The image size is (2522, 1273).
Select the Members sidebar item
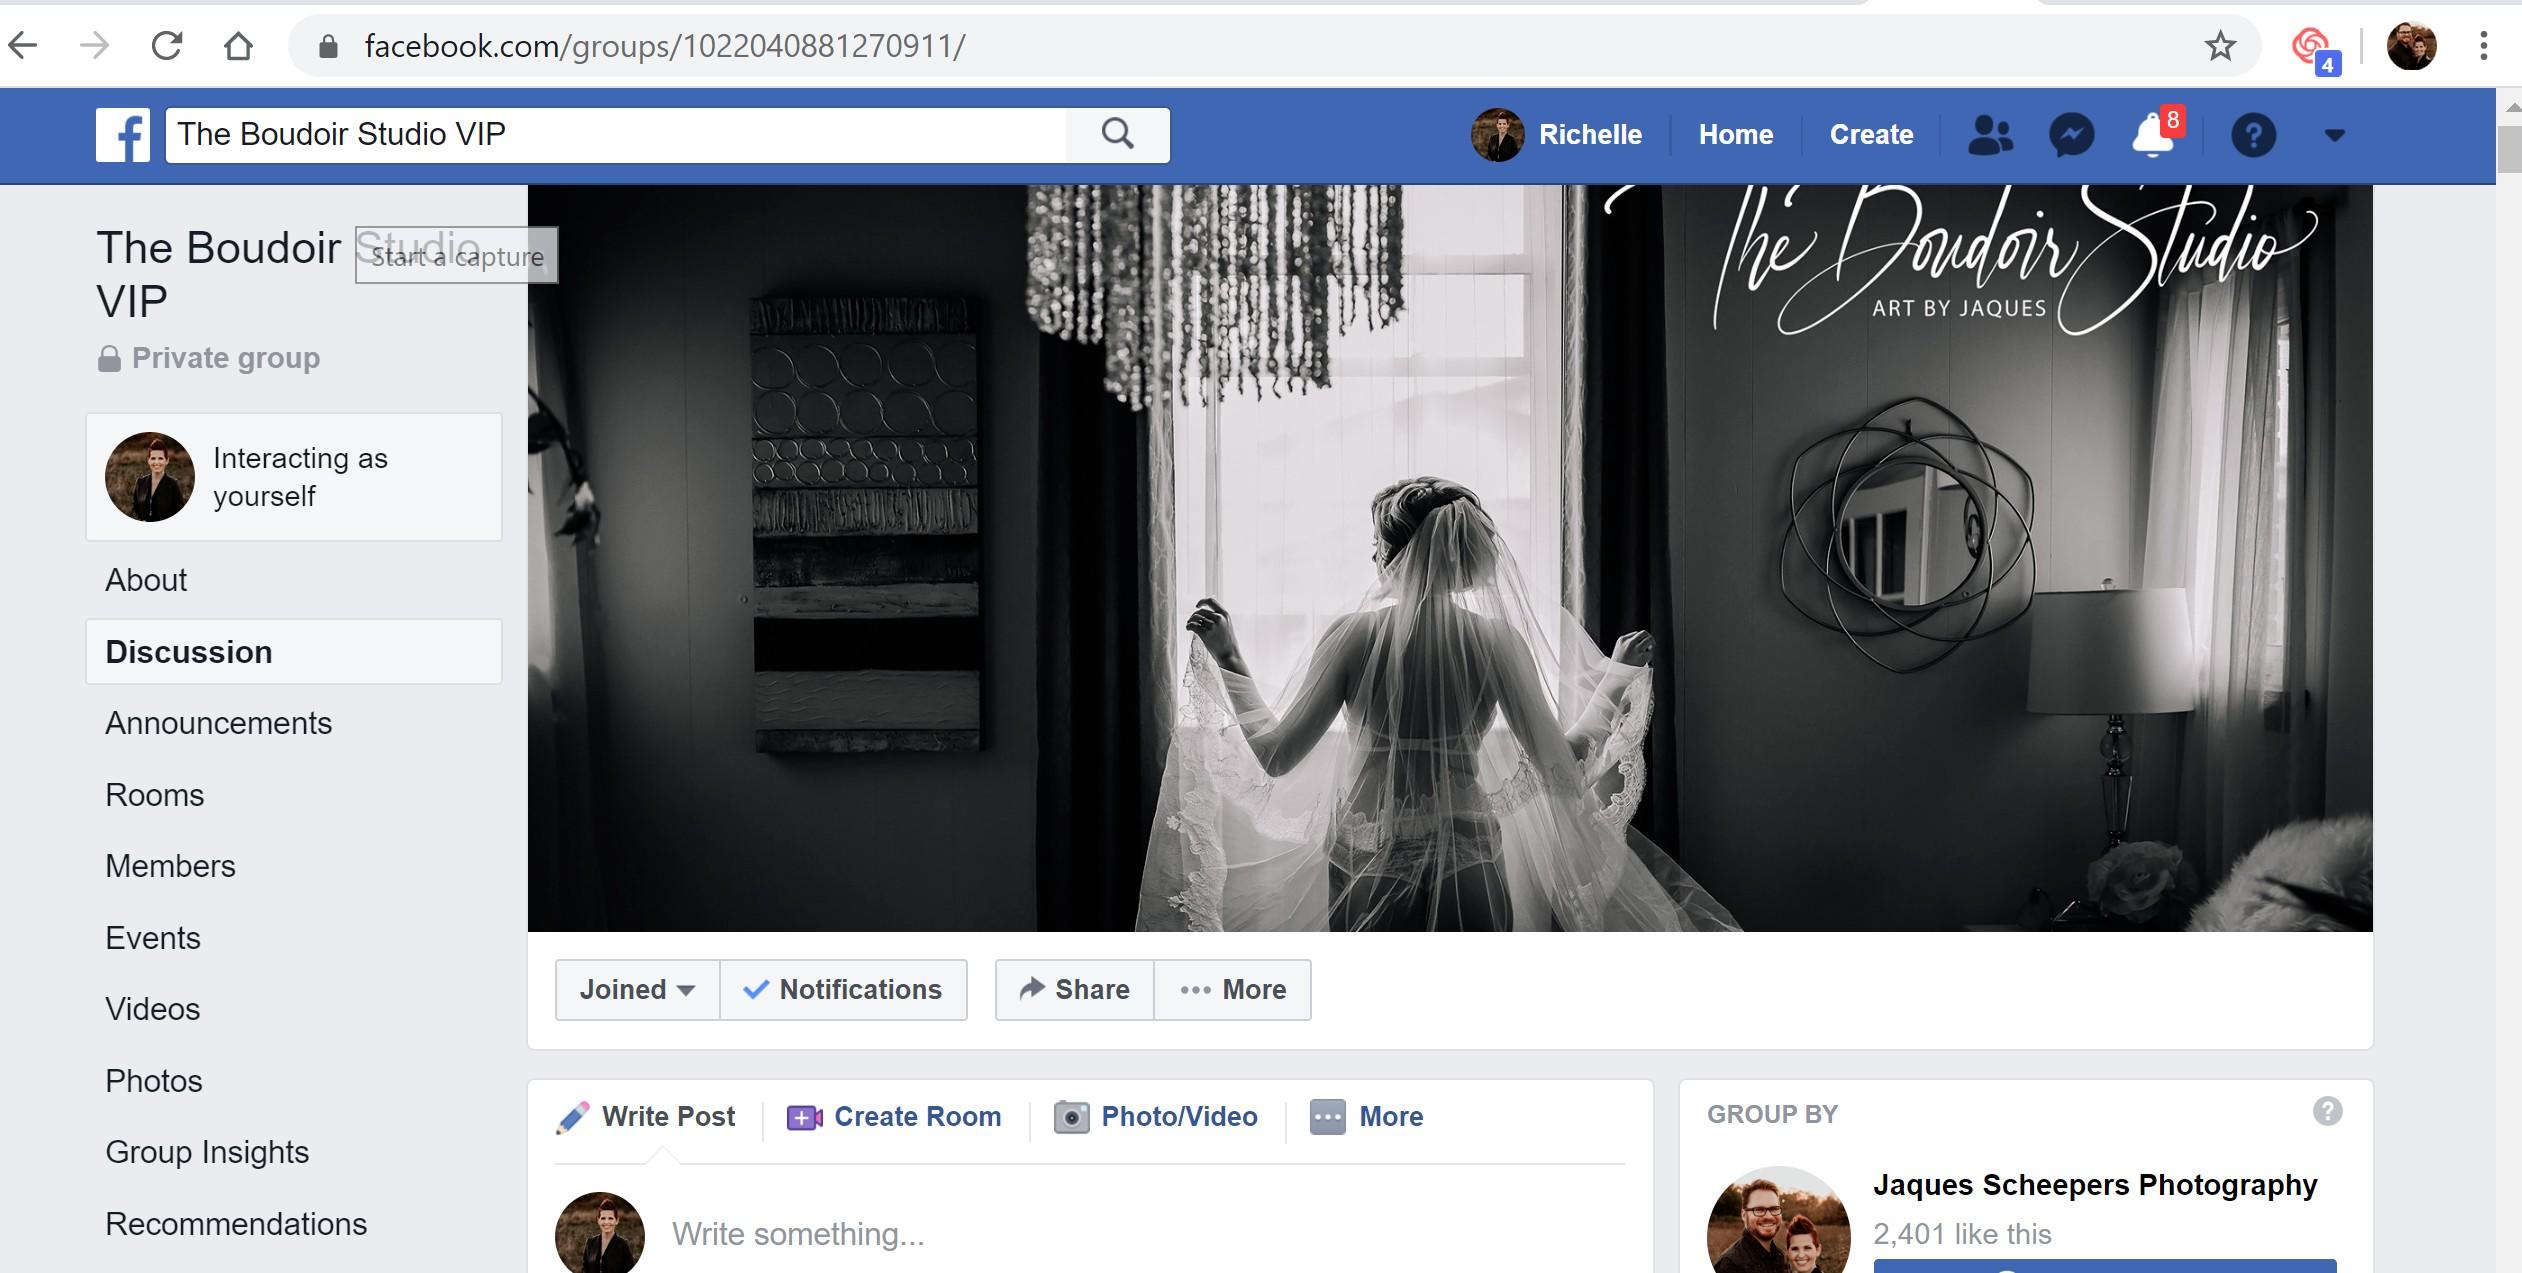tap(170, 866)
